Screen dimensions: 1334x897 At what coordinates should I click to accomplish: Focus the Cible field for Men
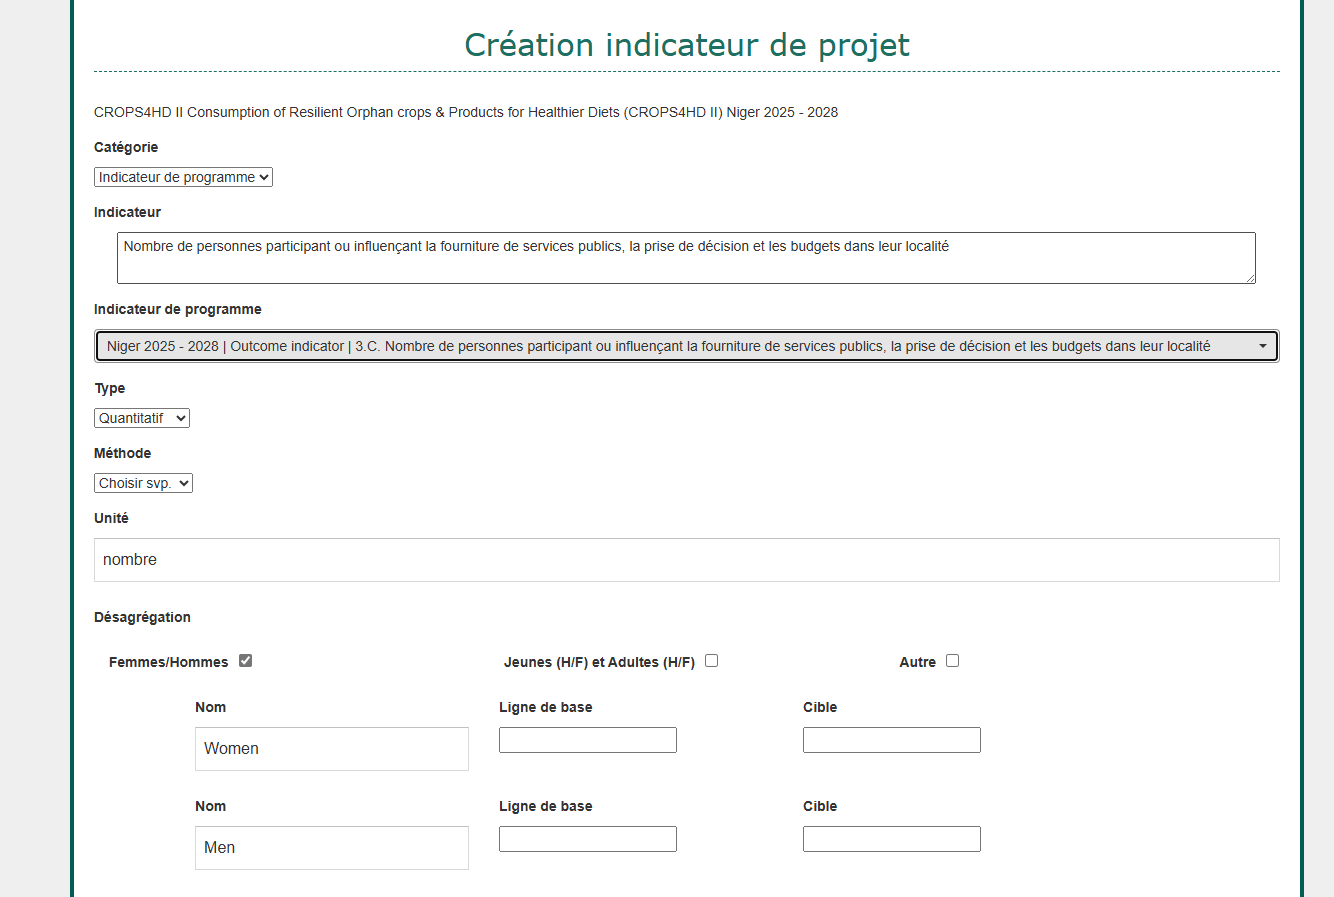point(891,839)
